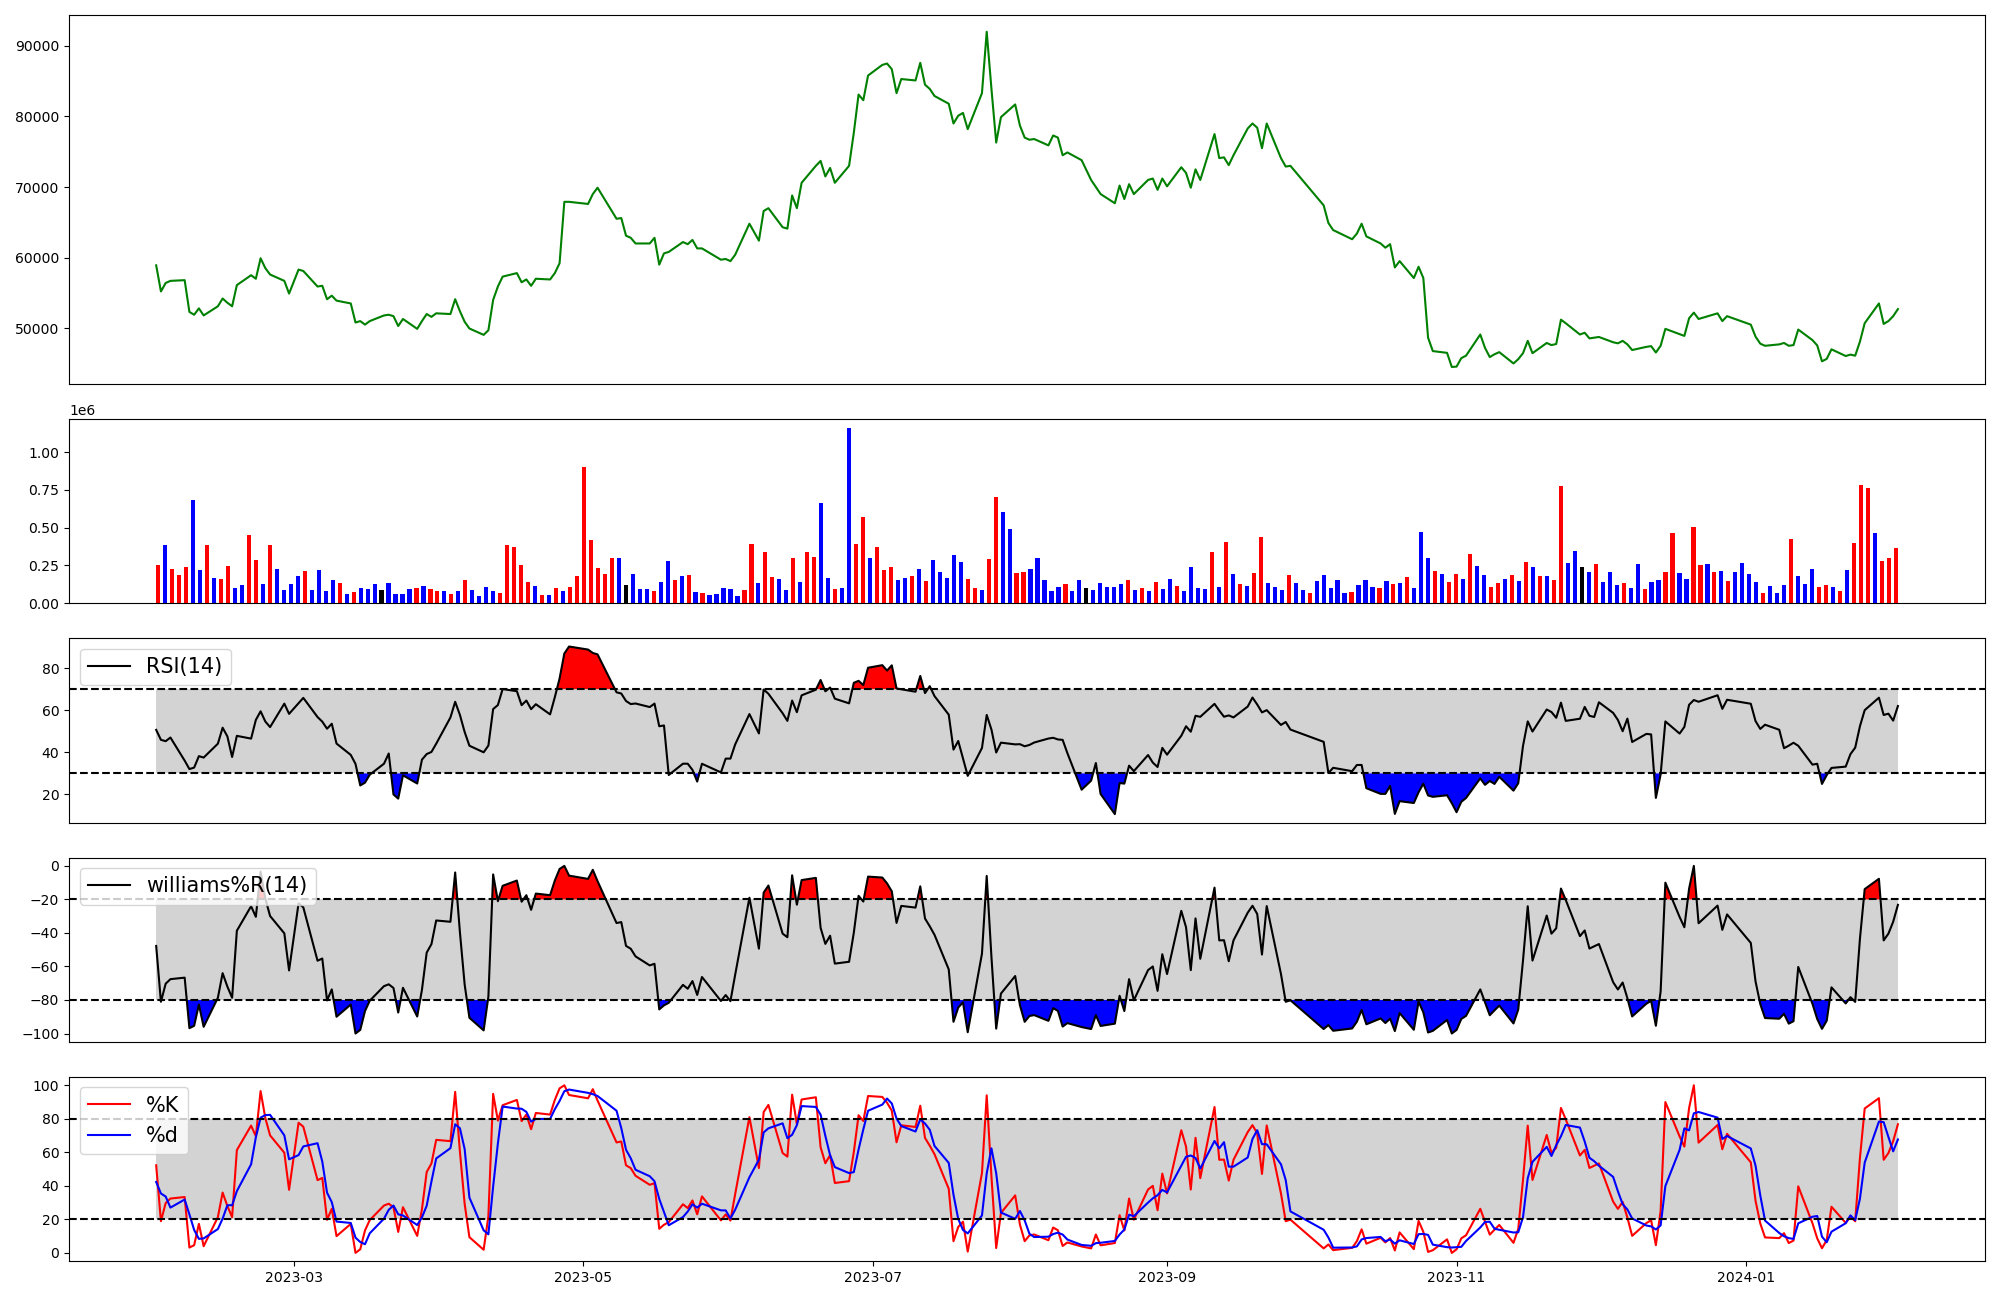
Task: Click the highest peak of the green price line
Action: (x=986, y=32)
